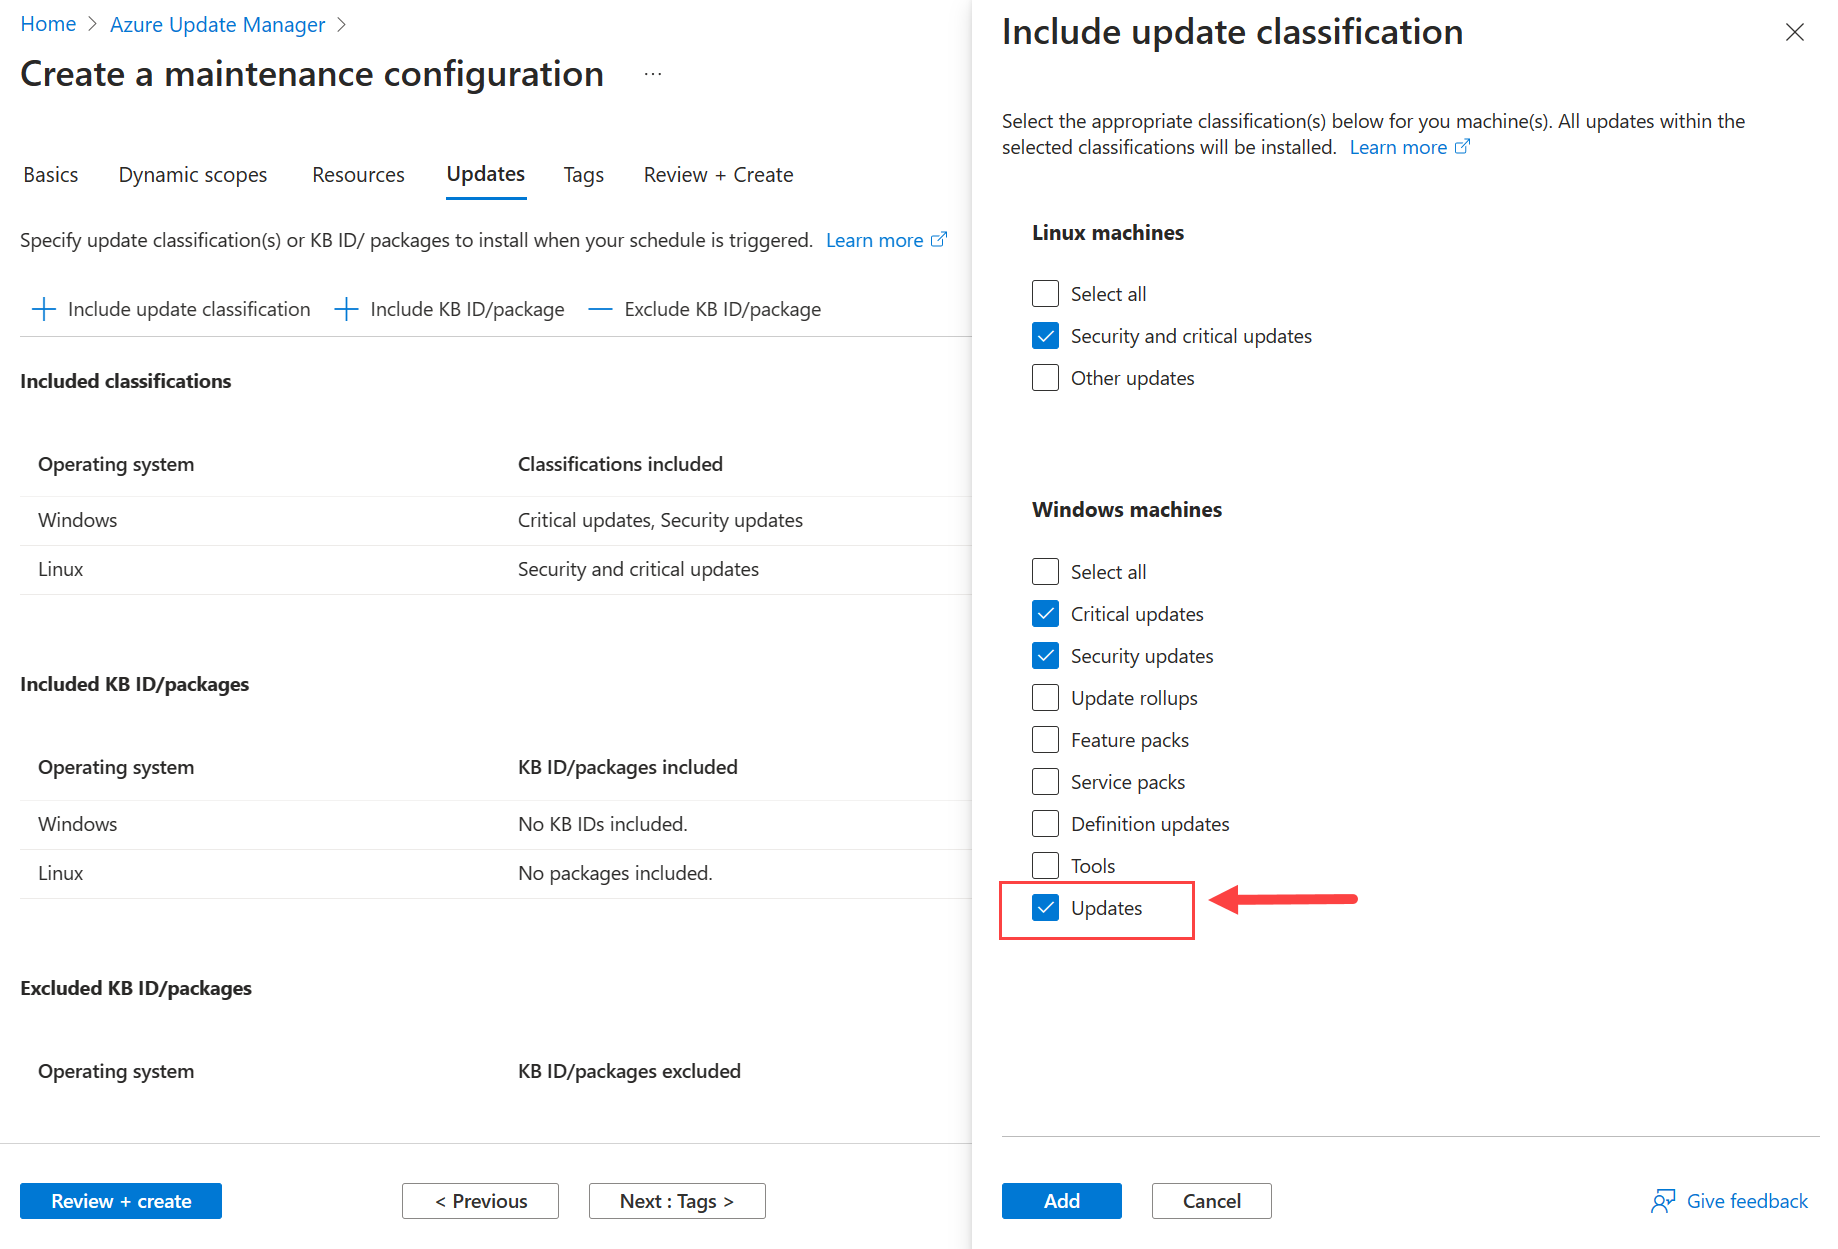
Task: Enable the Update rollups checkbox
Action: (1045, 697)
